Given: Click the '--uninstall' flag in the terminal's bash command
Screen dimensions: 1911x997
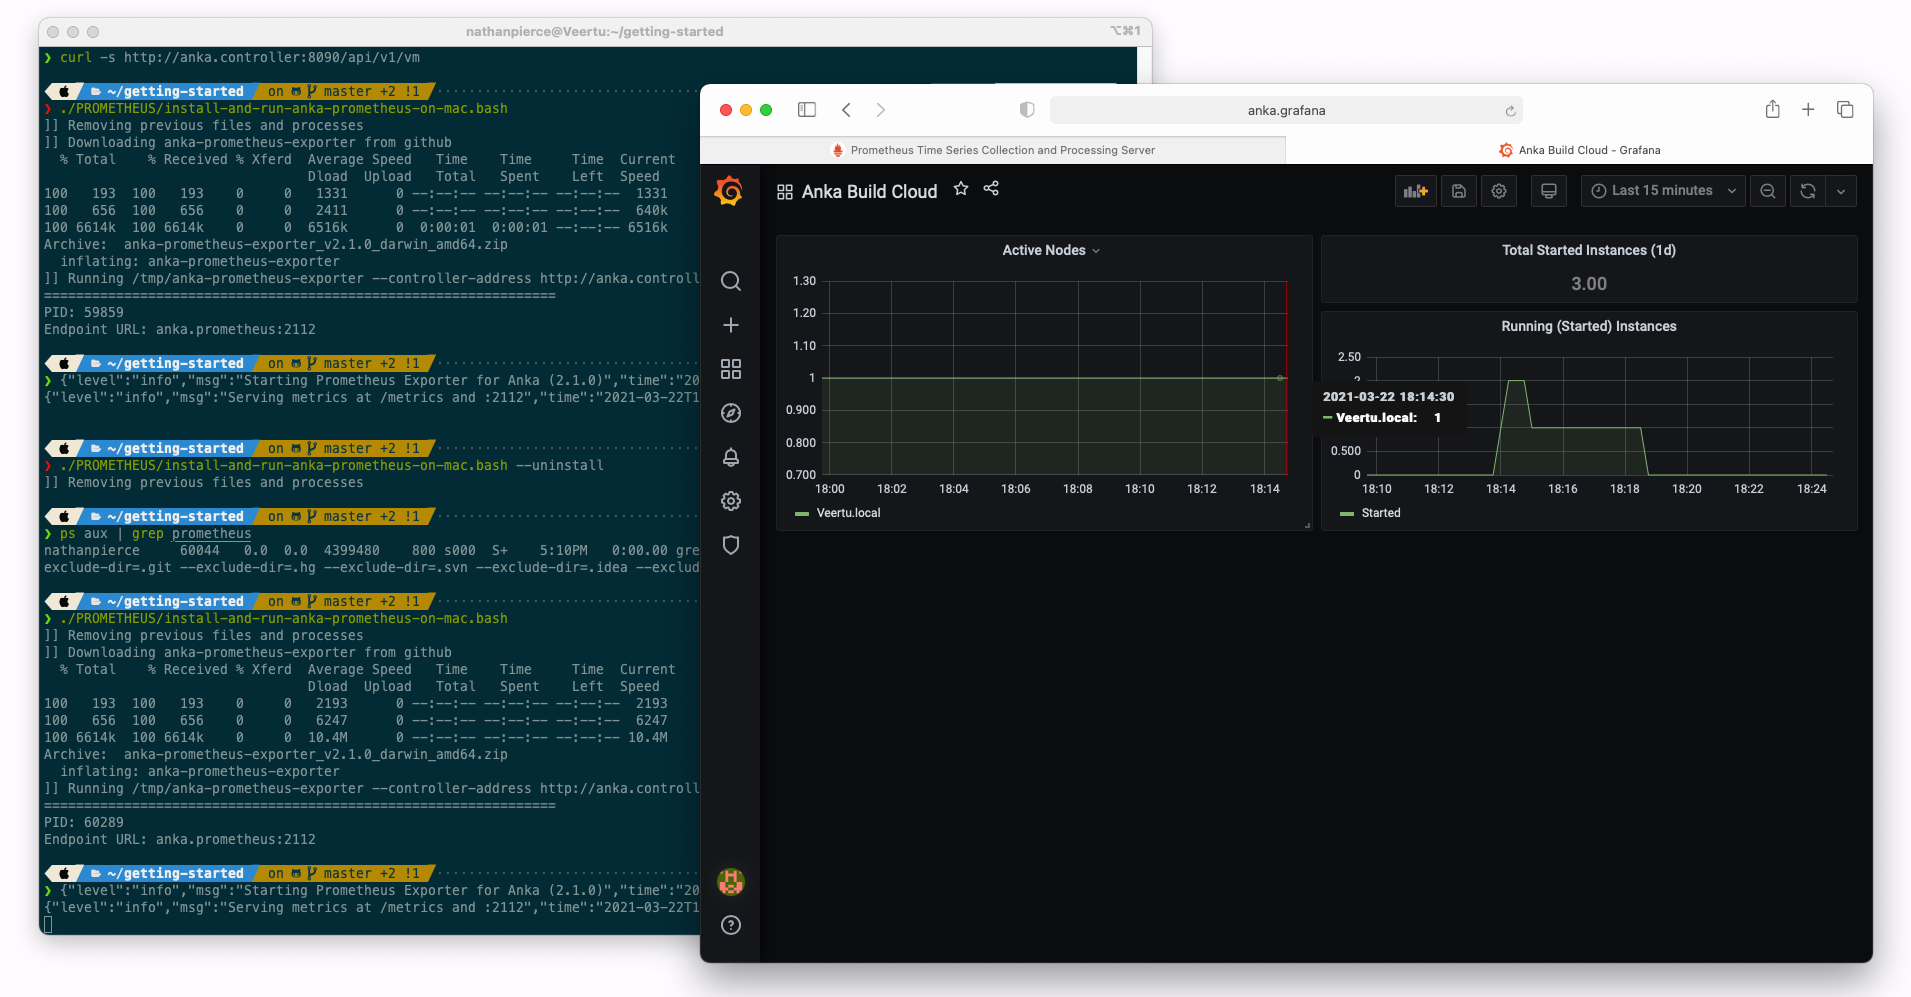Looking at the screenshot, I should (x=560, y=466).
